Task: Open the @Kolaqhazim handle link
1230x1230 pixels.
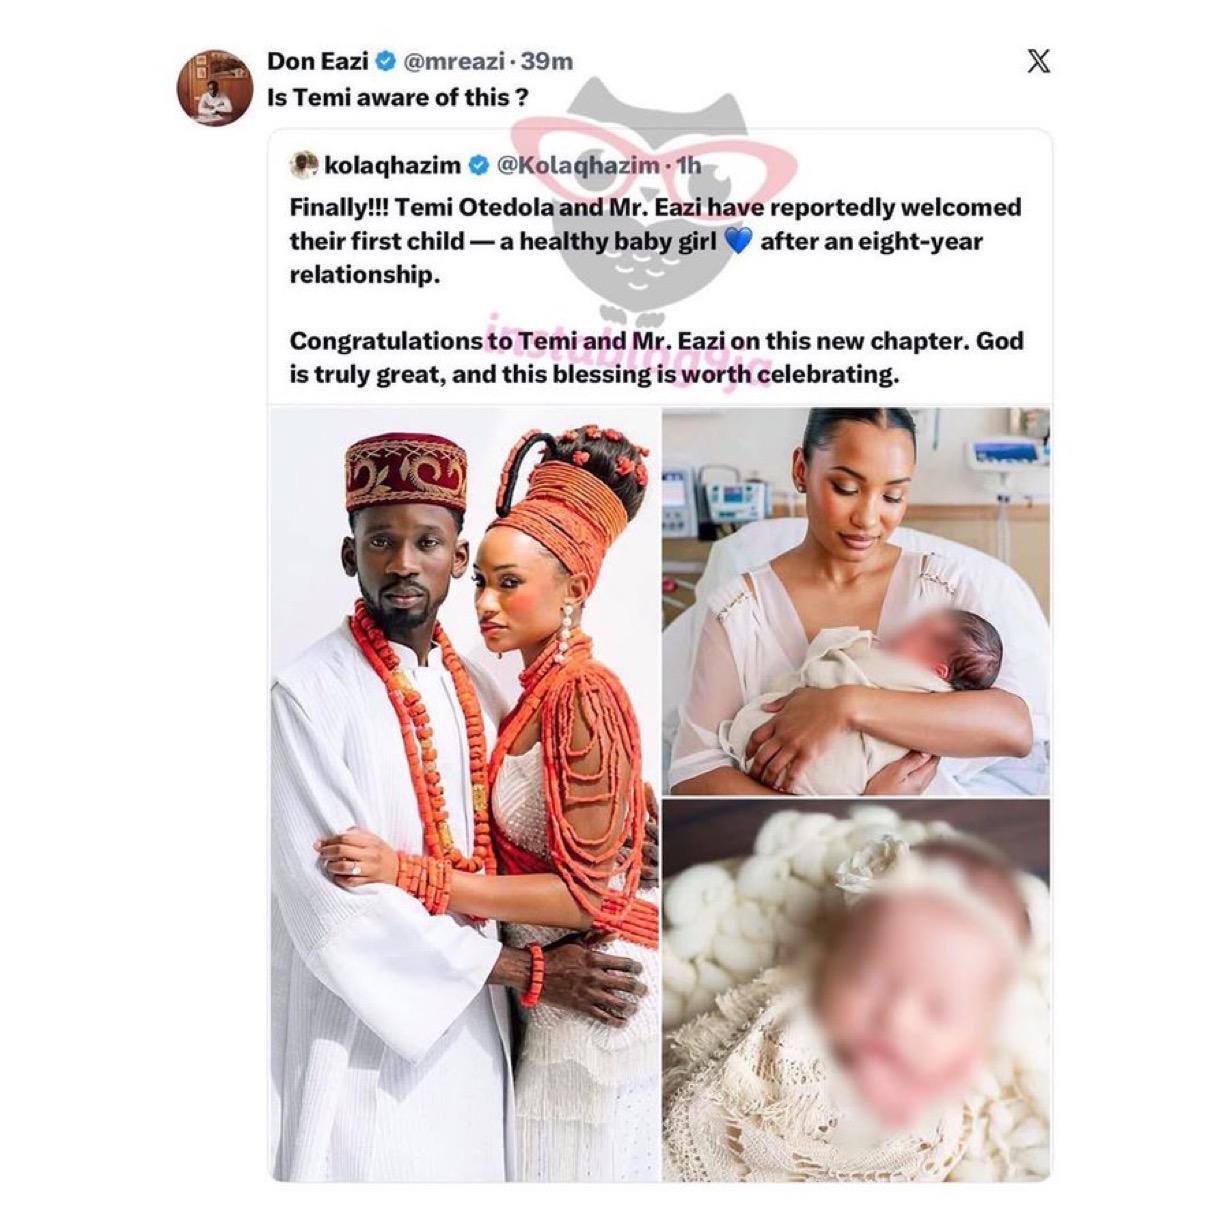Action: click(x=578, y=165)
